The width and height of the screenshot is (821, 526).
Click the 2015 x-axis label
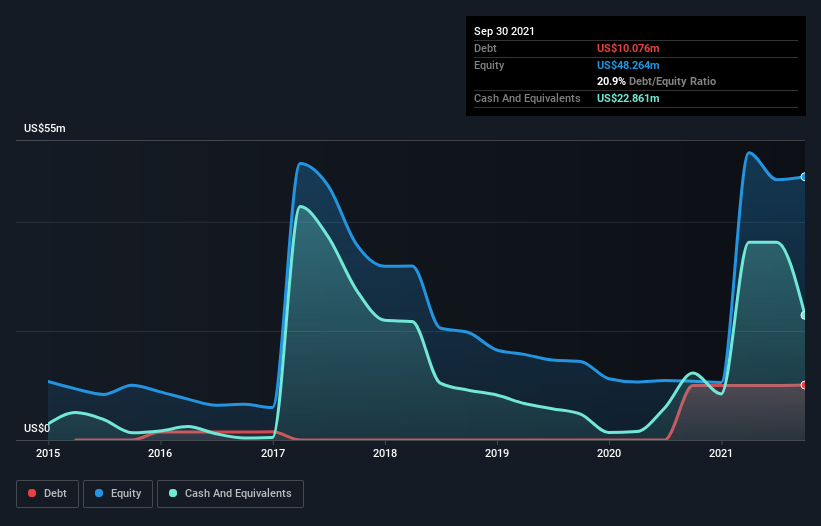(48, 453)
